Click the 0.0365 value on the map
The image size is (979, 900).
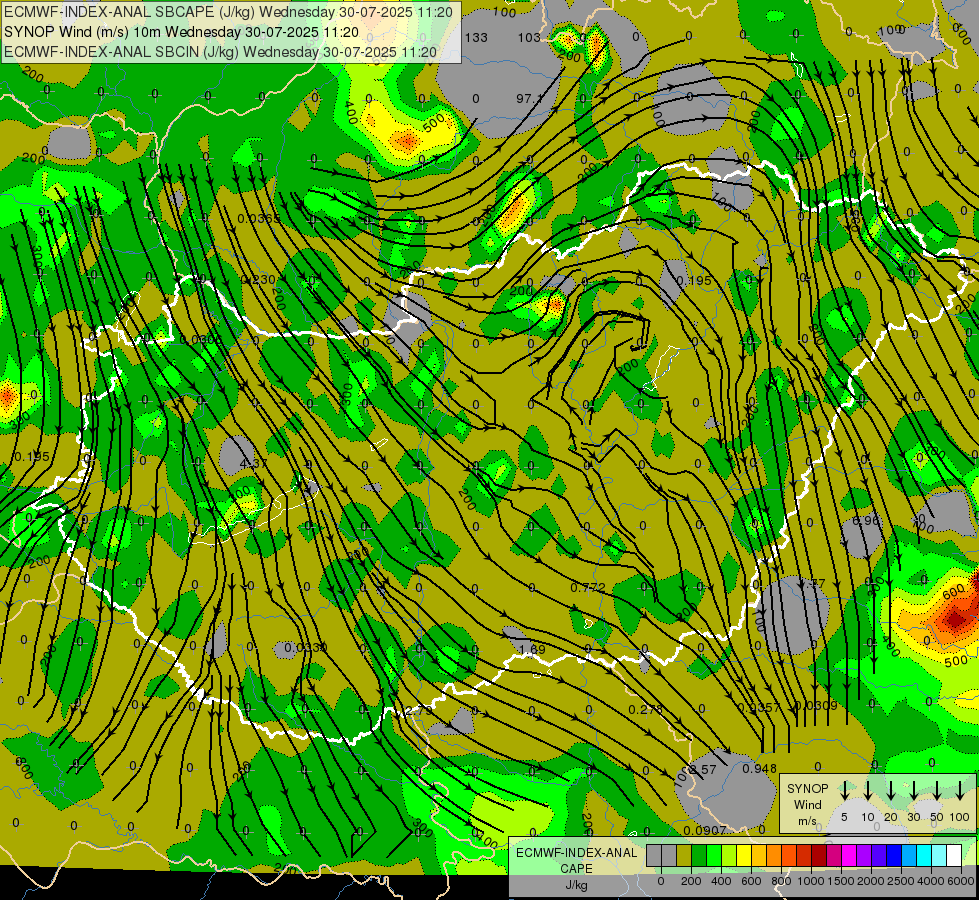pos(259,219)
